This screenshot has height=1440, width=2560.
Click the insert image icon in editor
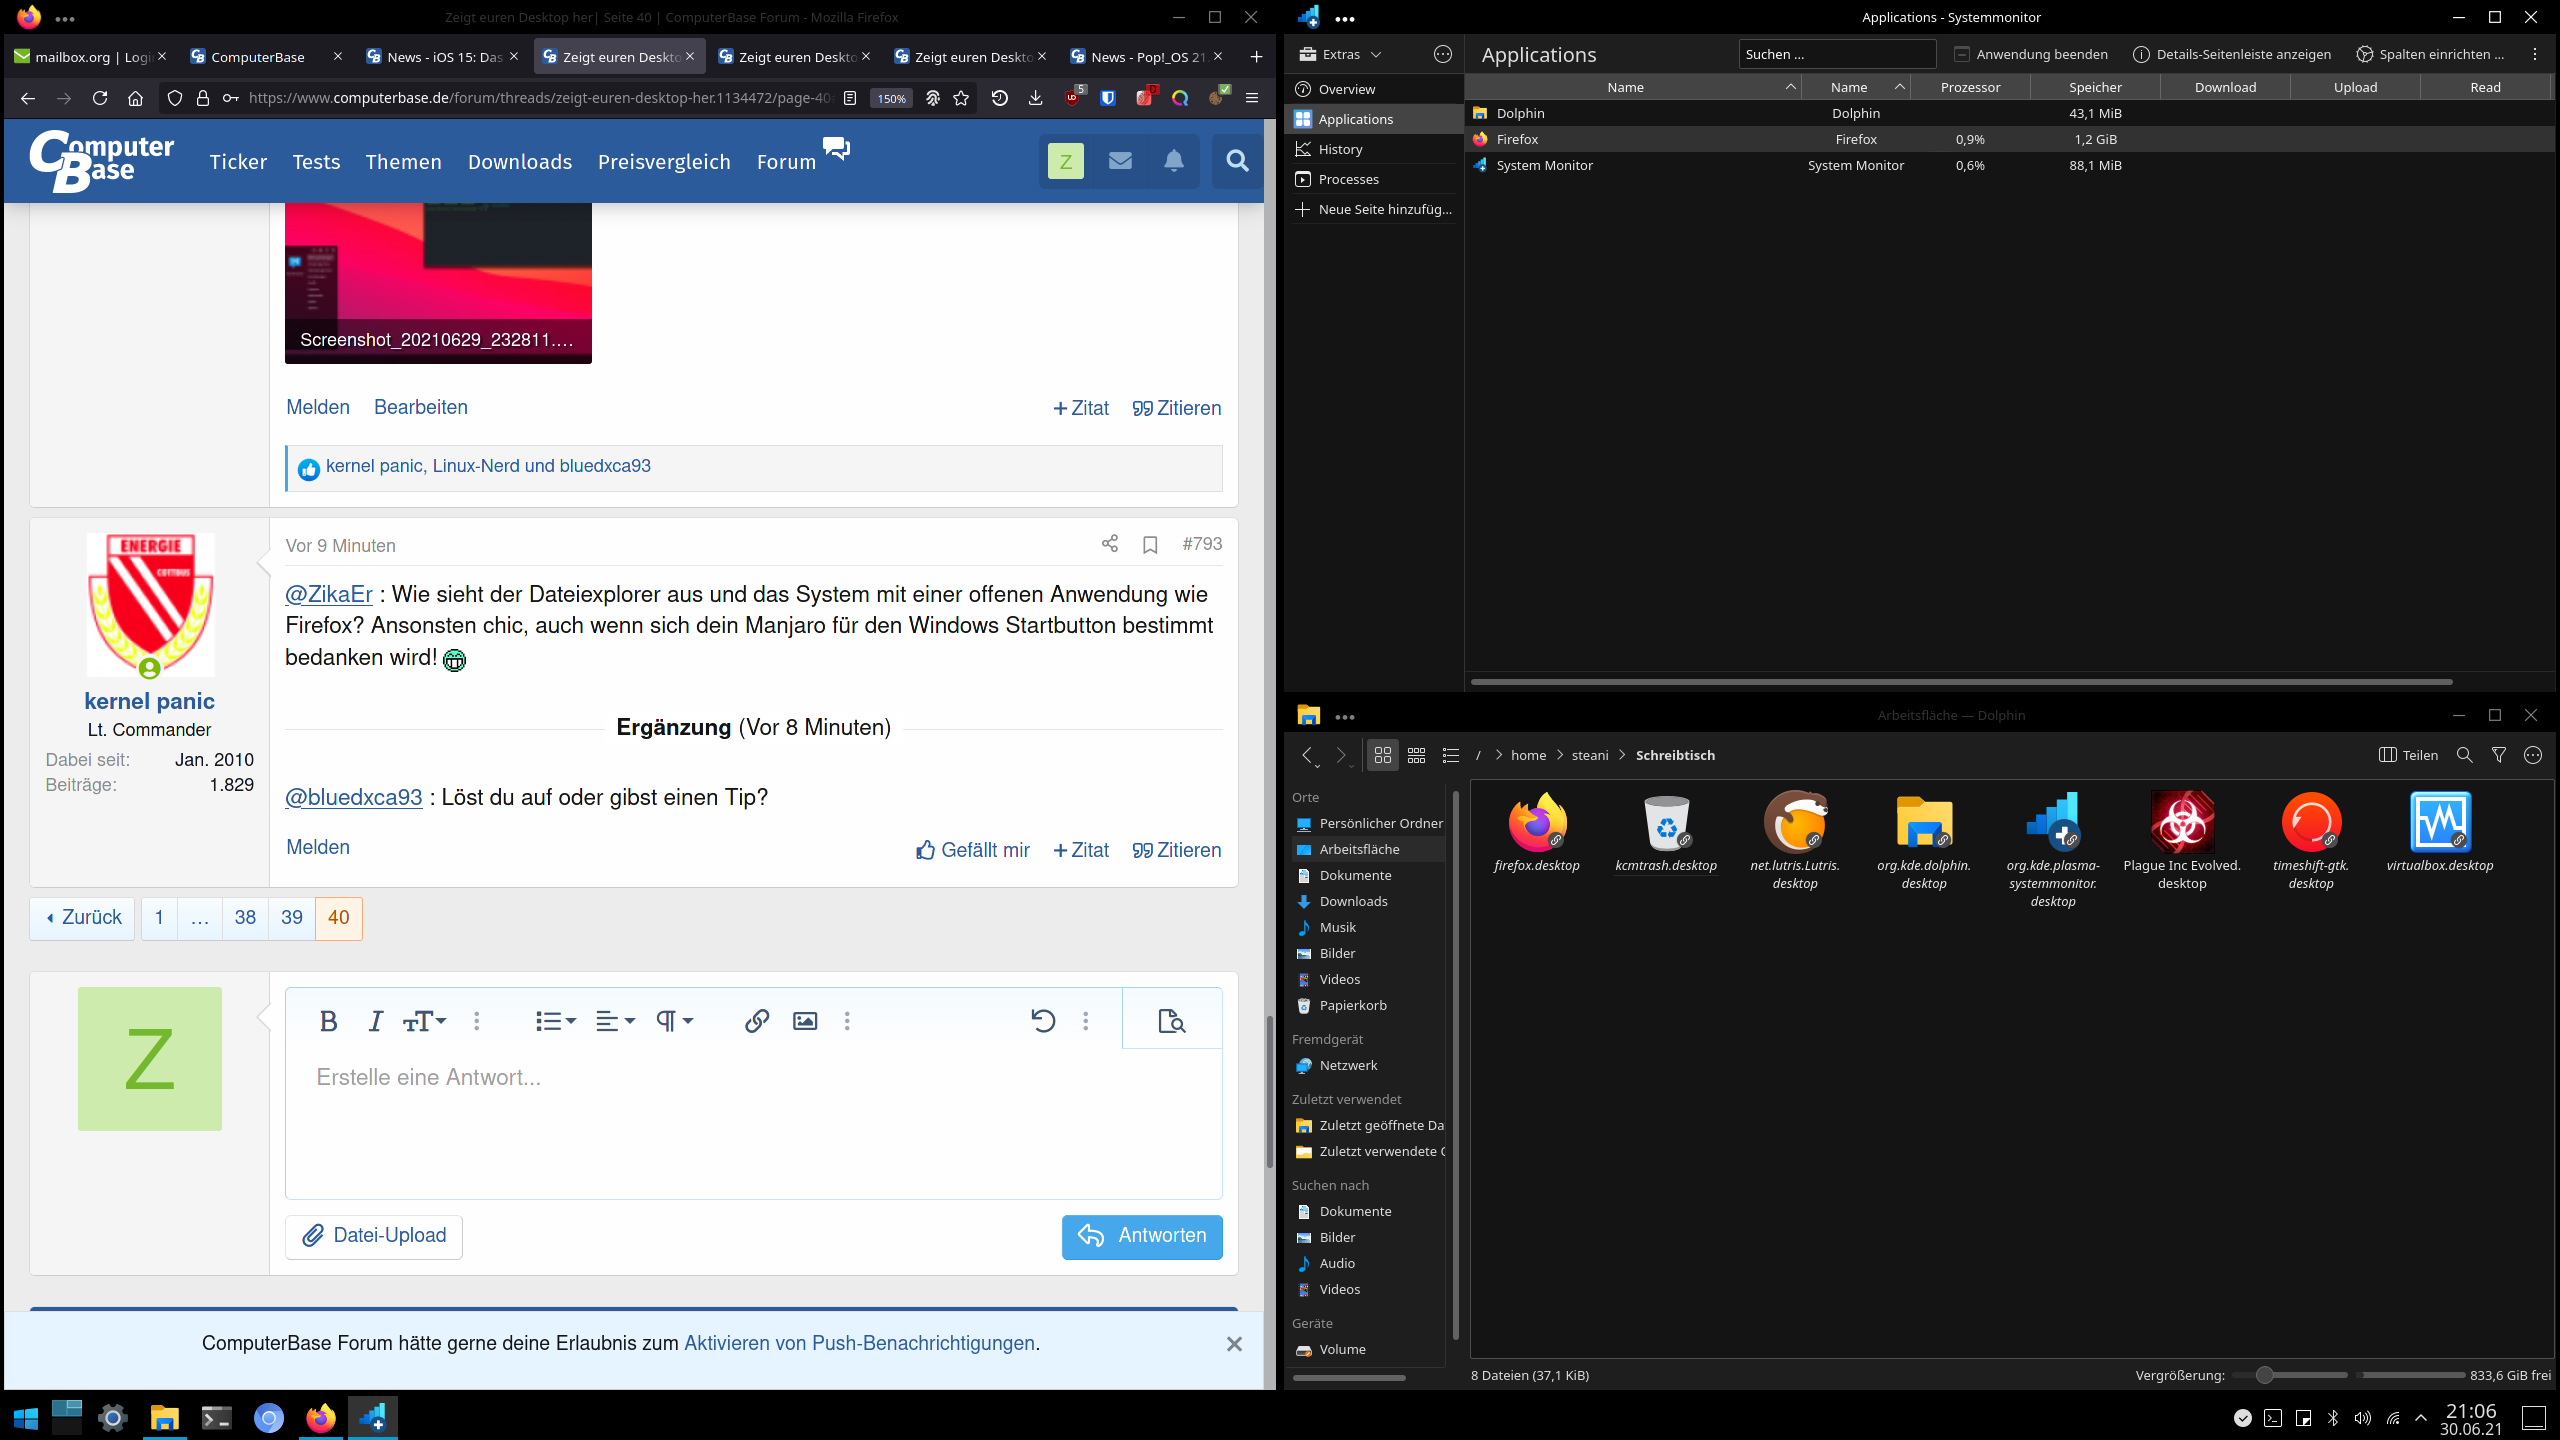pos(805,1021)
